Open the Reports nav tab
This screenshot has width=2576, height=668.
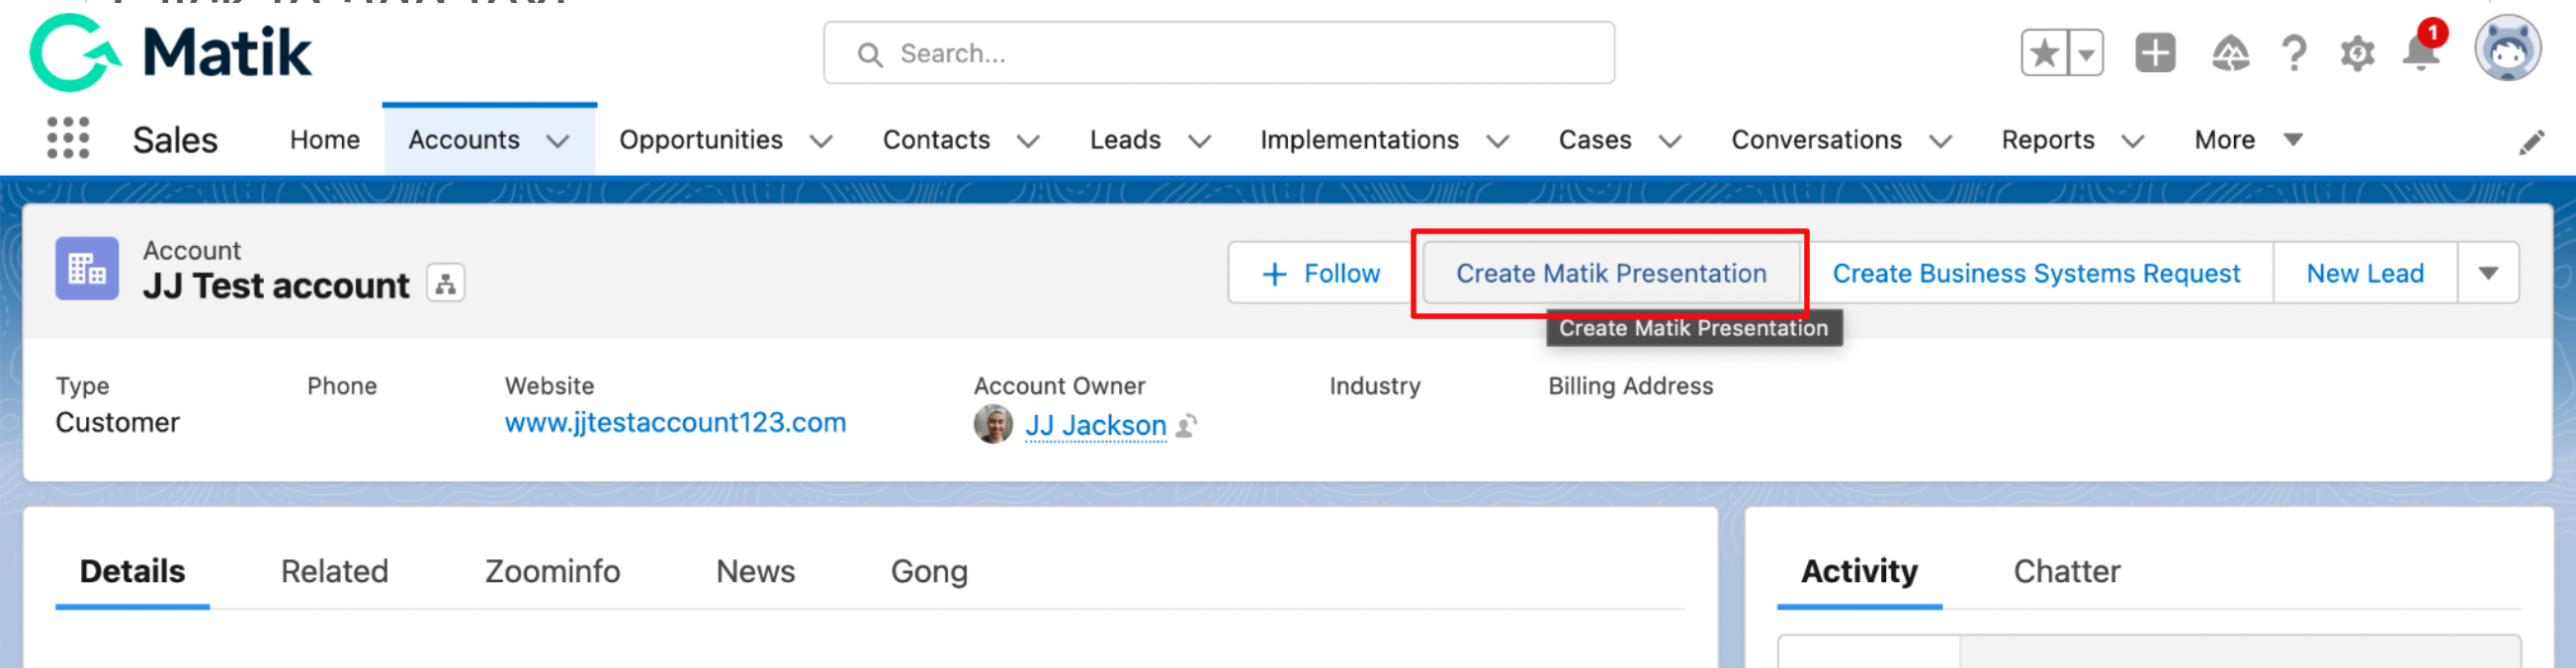[2047, 140]
